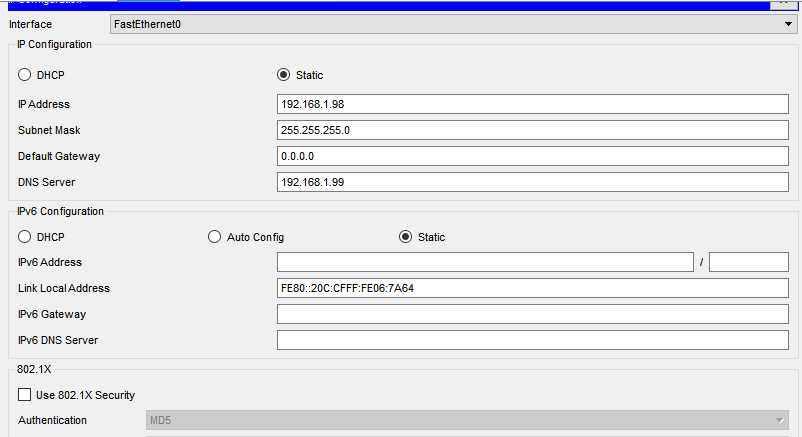The height and width of the screenshot is (437, 802).
Task: Click the Default Gateway label
Action: tap(59, 156)
